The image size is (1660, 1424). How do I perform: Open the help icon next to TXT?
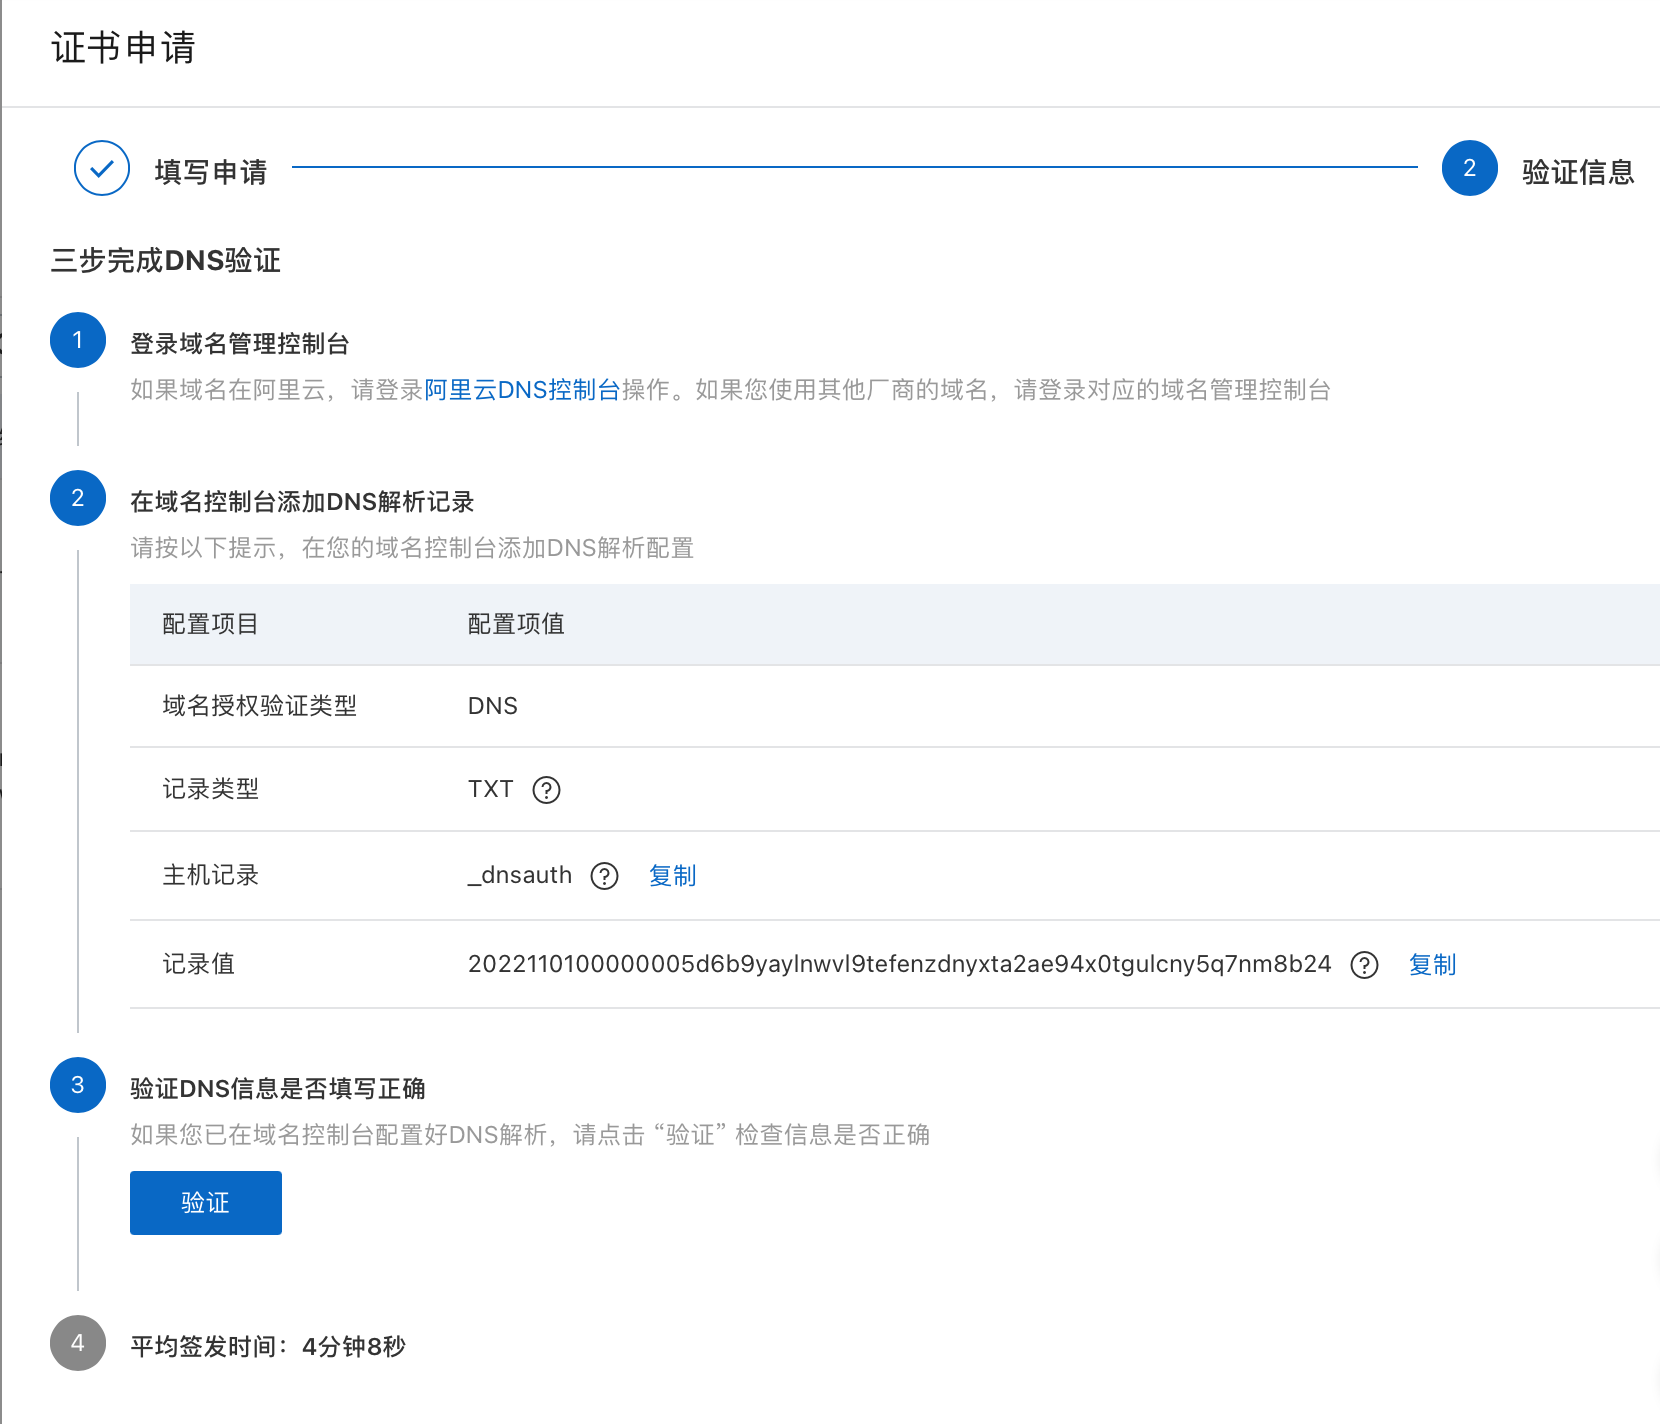coord(546,790)
